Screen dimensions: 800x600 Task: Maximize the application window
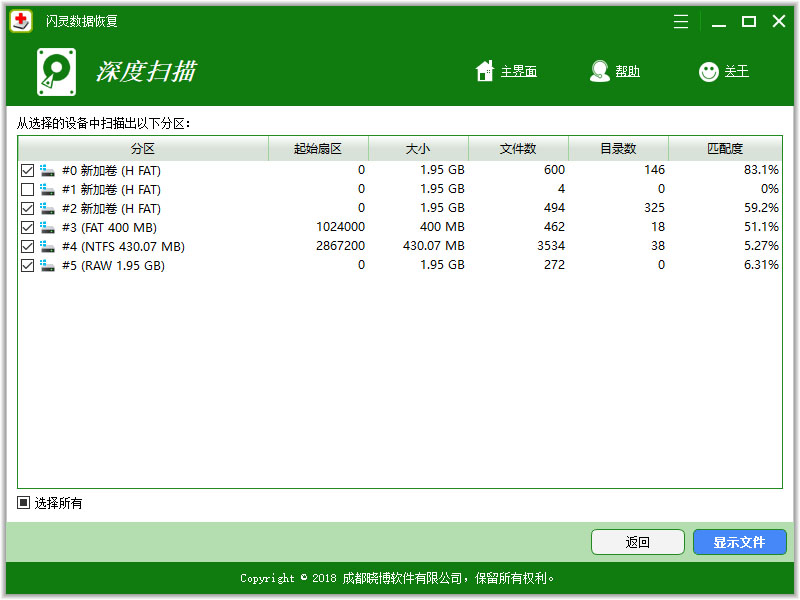coord(748,21)
